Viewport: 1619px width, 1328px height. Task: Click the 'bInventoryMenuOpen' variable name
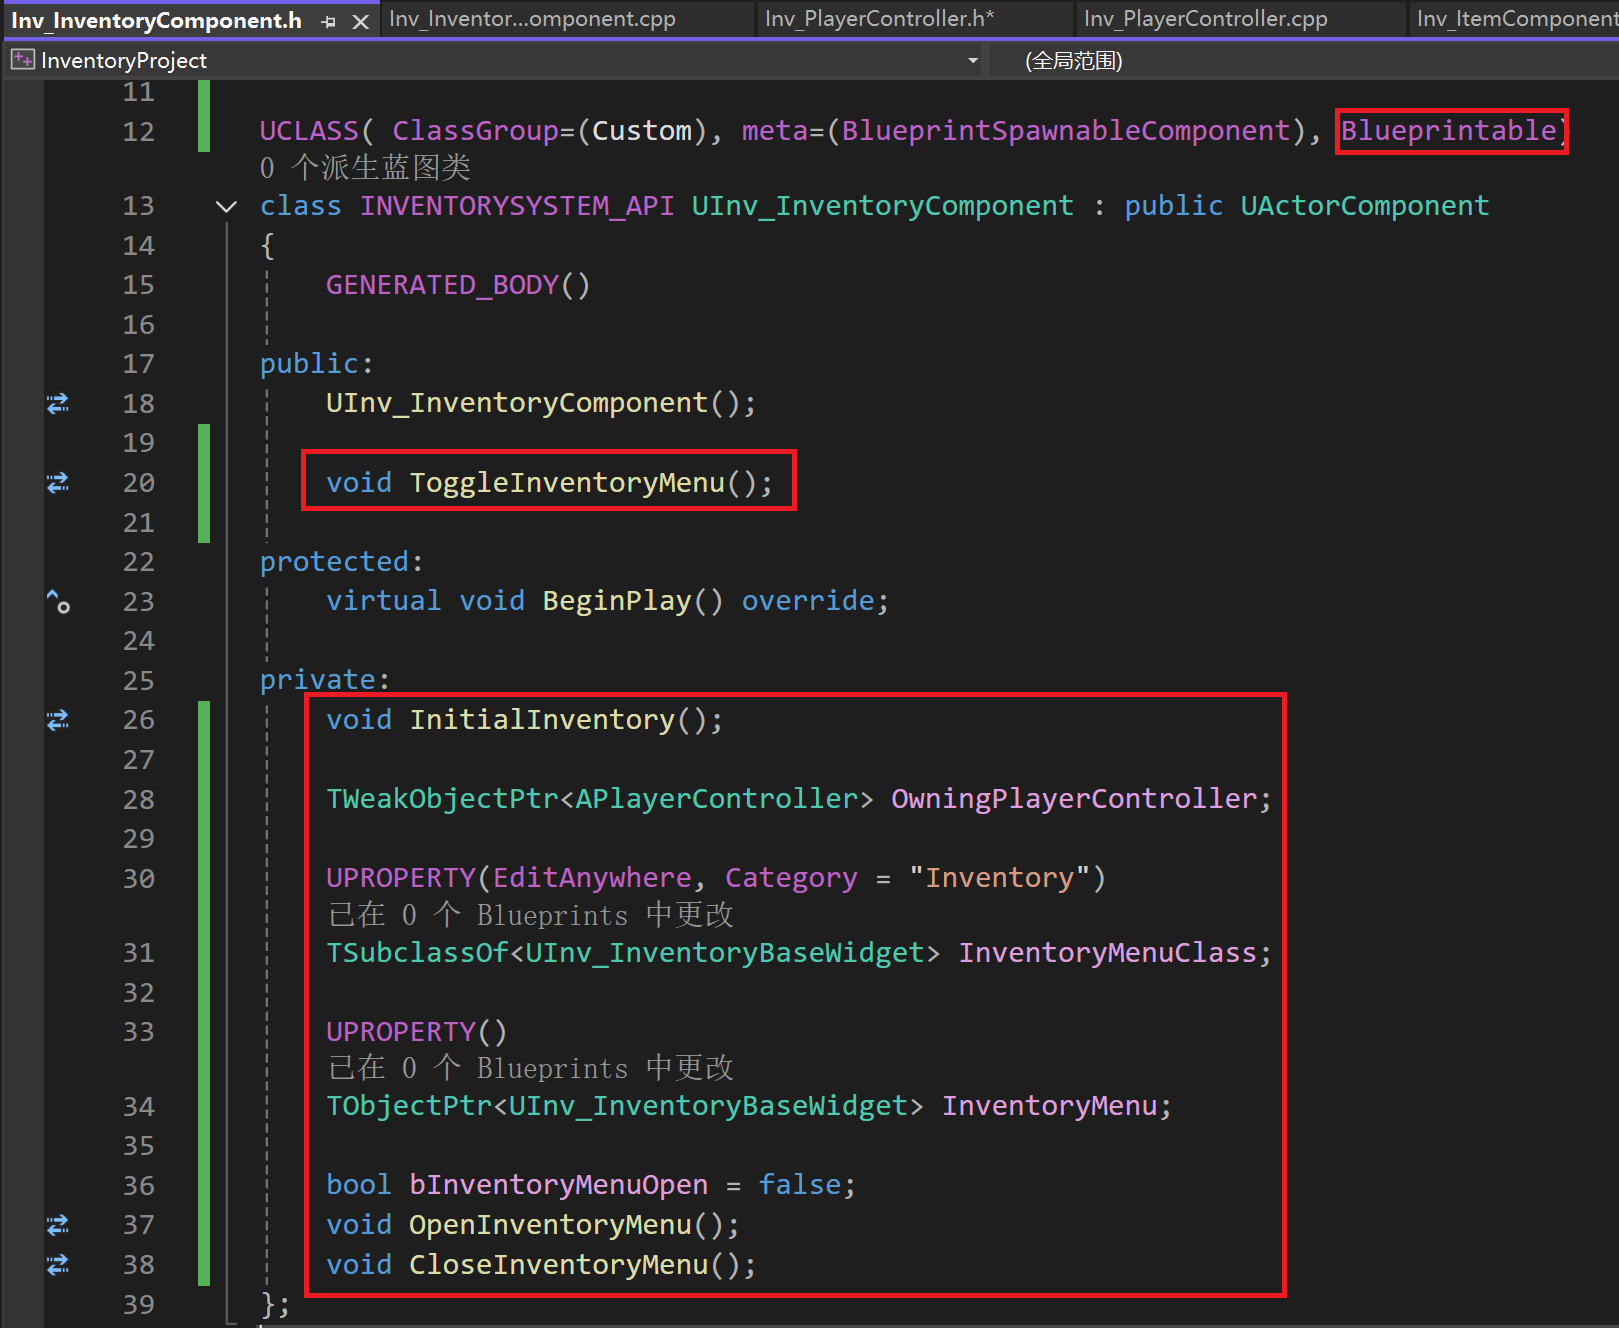click(x=559, y=1185)
